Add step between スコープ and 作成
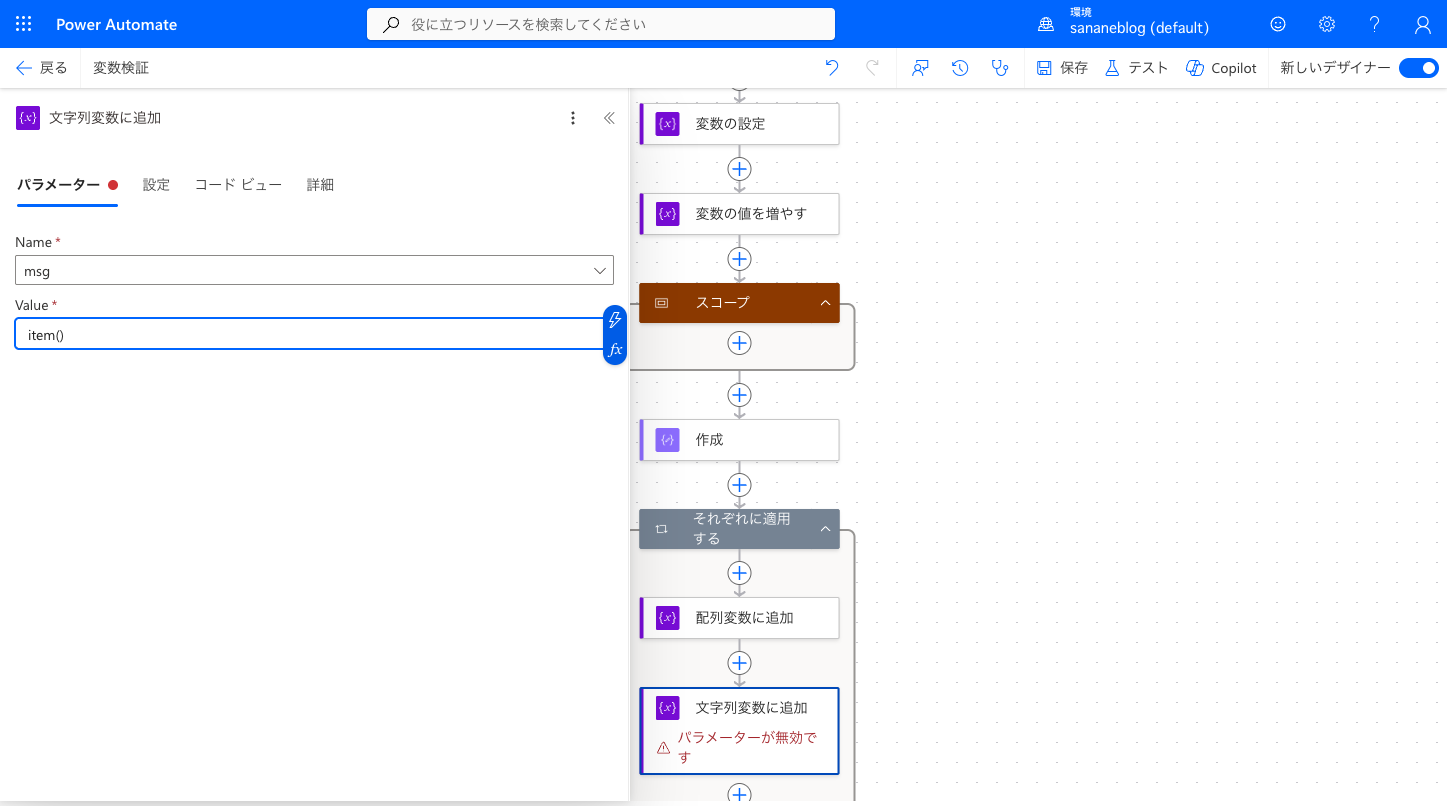Viewport: 1447px width, 806px height. pos(739,395)
